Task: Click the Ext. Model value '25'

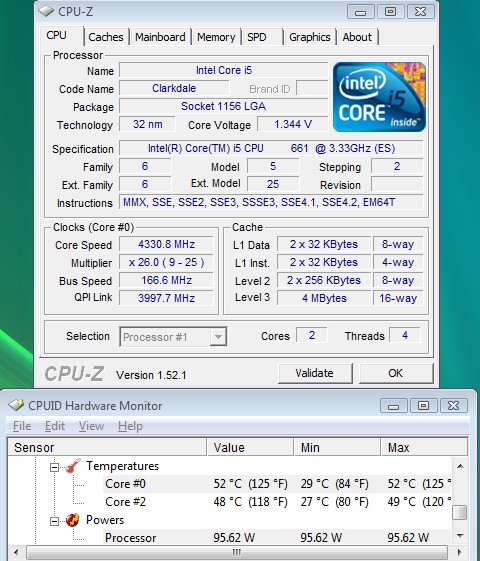Action: (x=273, y=184)
